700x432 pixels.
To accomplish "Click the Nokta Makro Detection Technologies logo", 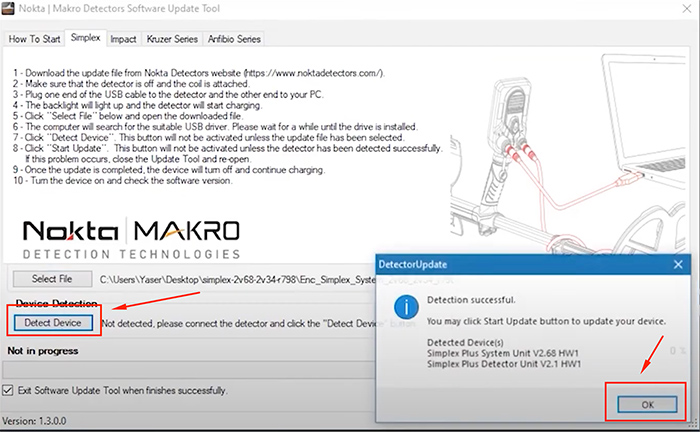I will [x=131, y=239].
